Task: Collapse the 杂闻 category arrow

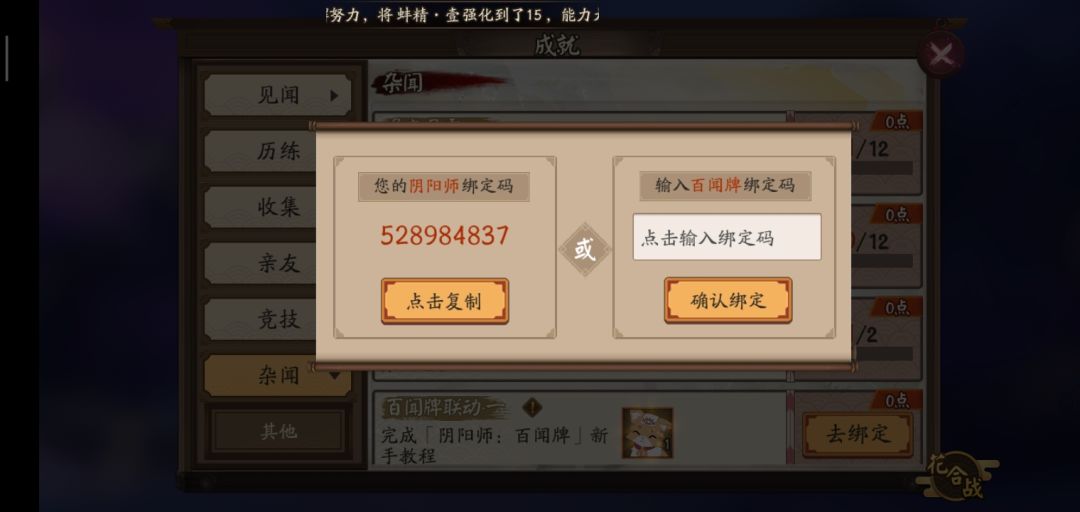Action: (x=334, y=376)
